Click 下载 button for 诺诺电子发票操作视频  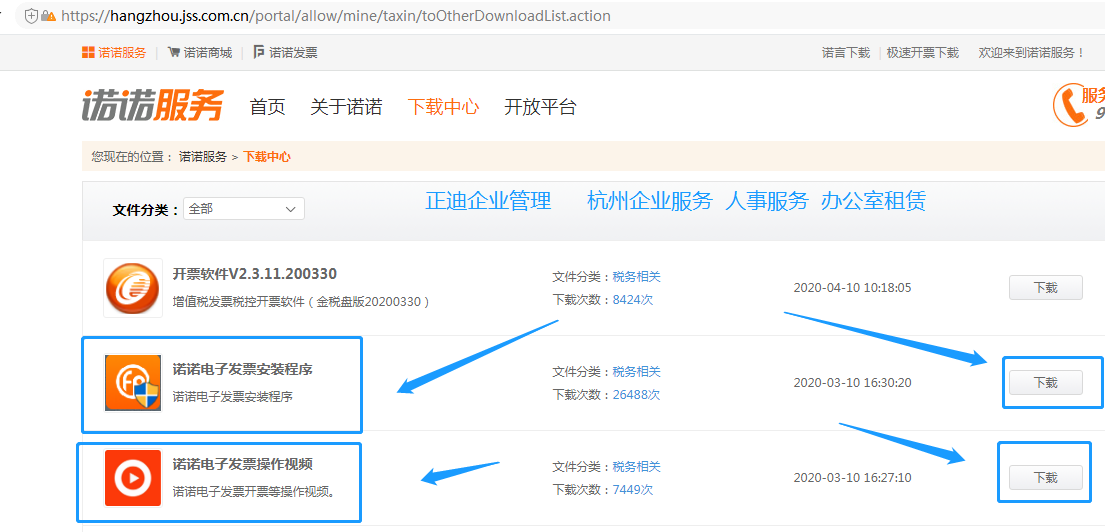[x=1046, y=478]
